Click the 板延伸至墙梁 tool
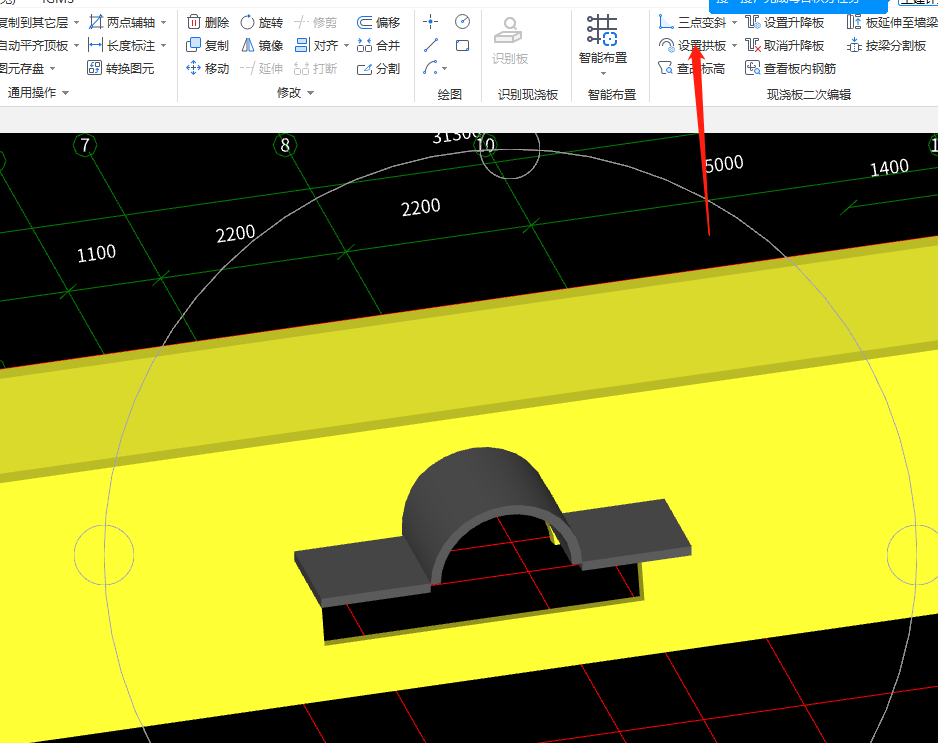The width and height of the screenshot is (938, 743). (892, 23)
